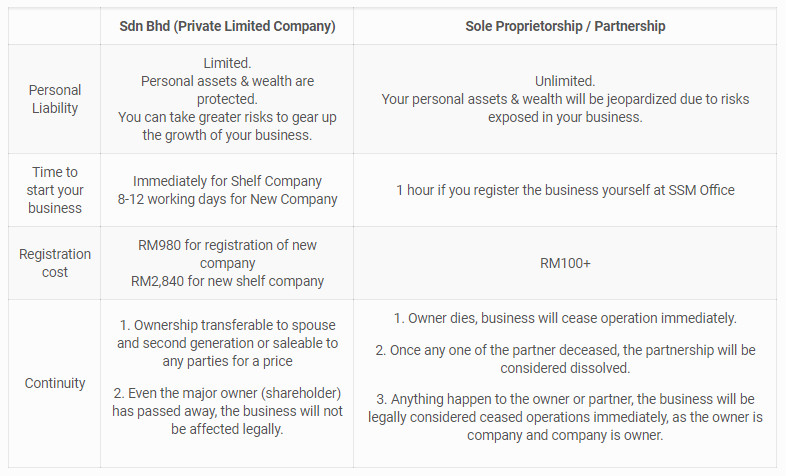This screenshot has height=476, width=786.
Task: Click the Limited personal assets protected cell
Action: point(227,99)
